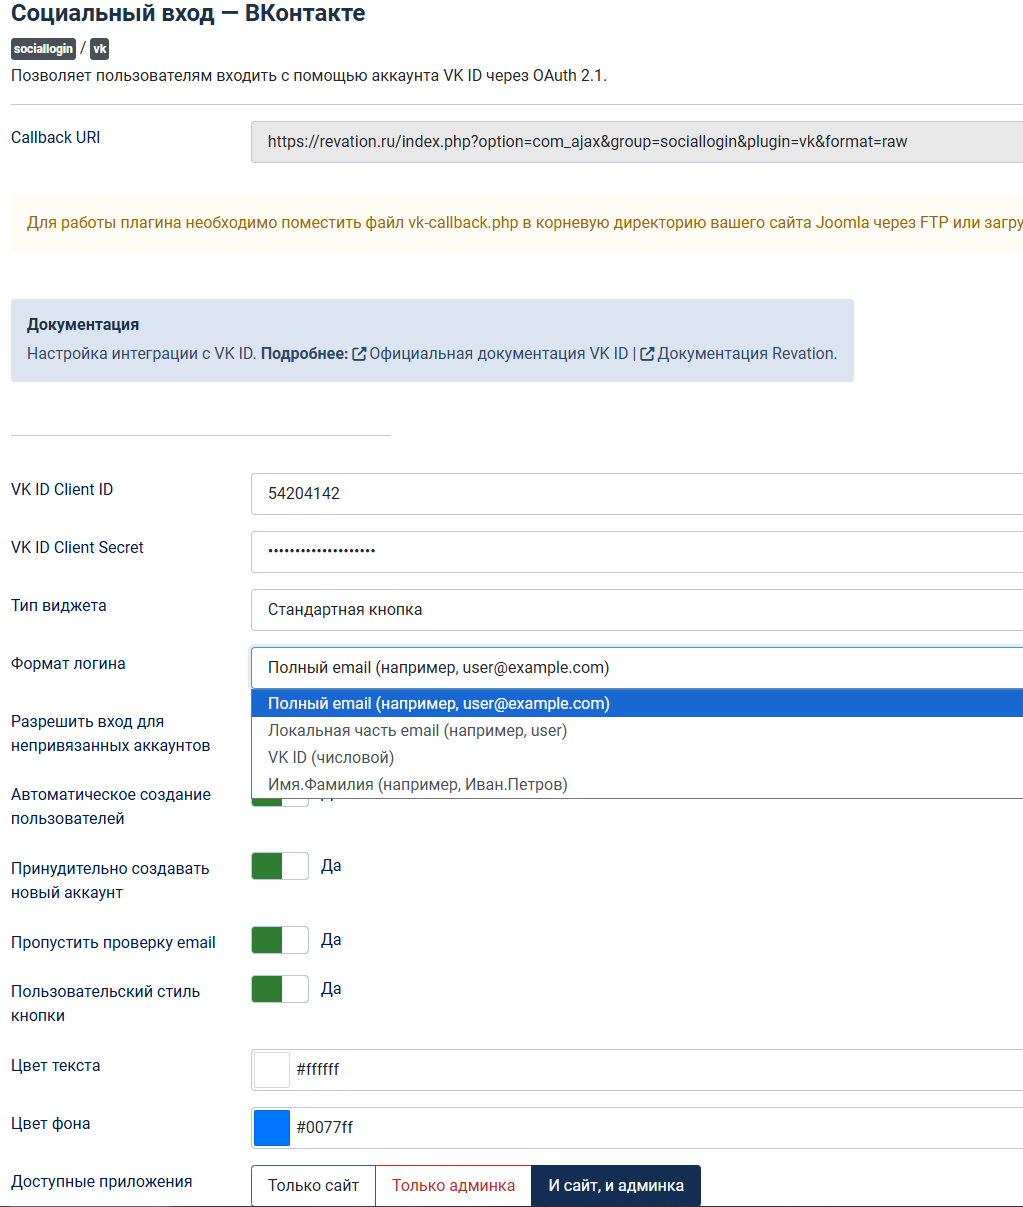Click И сайт, и админка button

click(x=616, y=1186)
